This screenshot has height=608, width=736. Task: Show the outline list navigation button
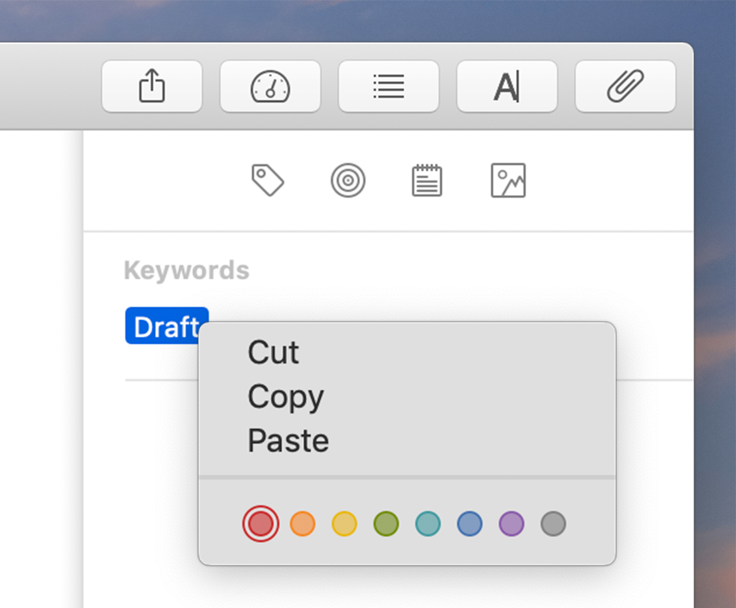(389, 86)
